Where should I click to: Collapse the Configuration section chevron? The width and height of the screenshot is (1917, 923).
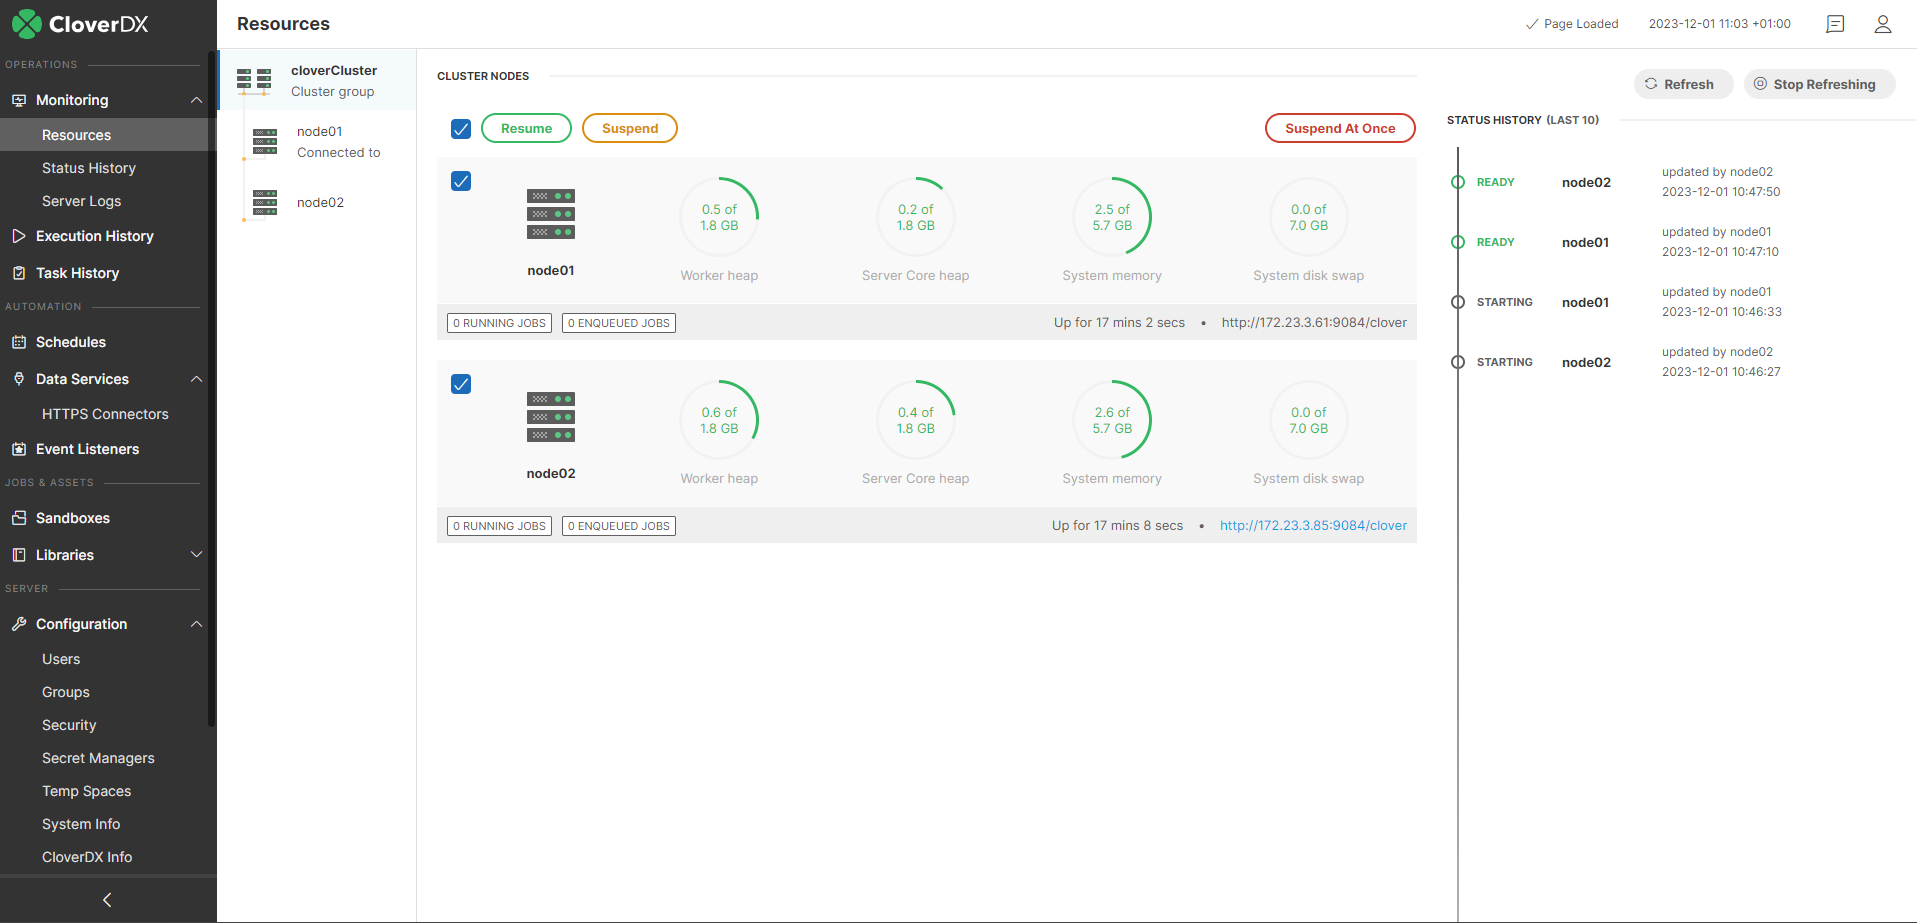tap(196, 624)
